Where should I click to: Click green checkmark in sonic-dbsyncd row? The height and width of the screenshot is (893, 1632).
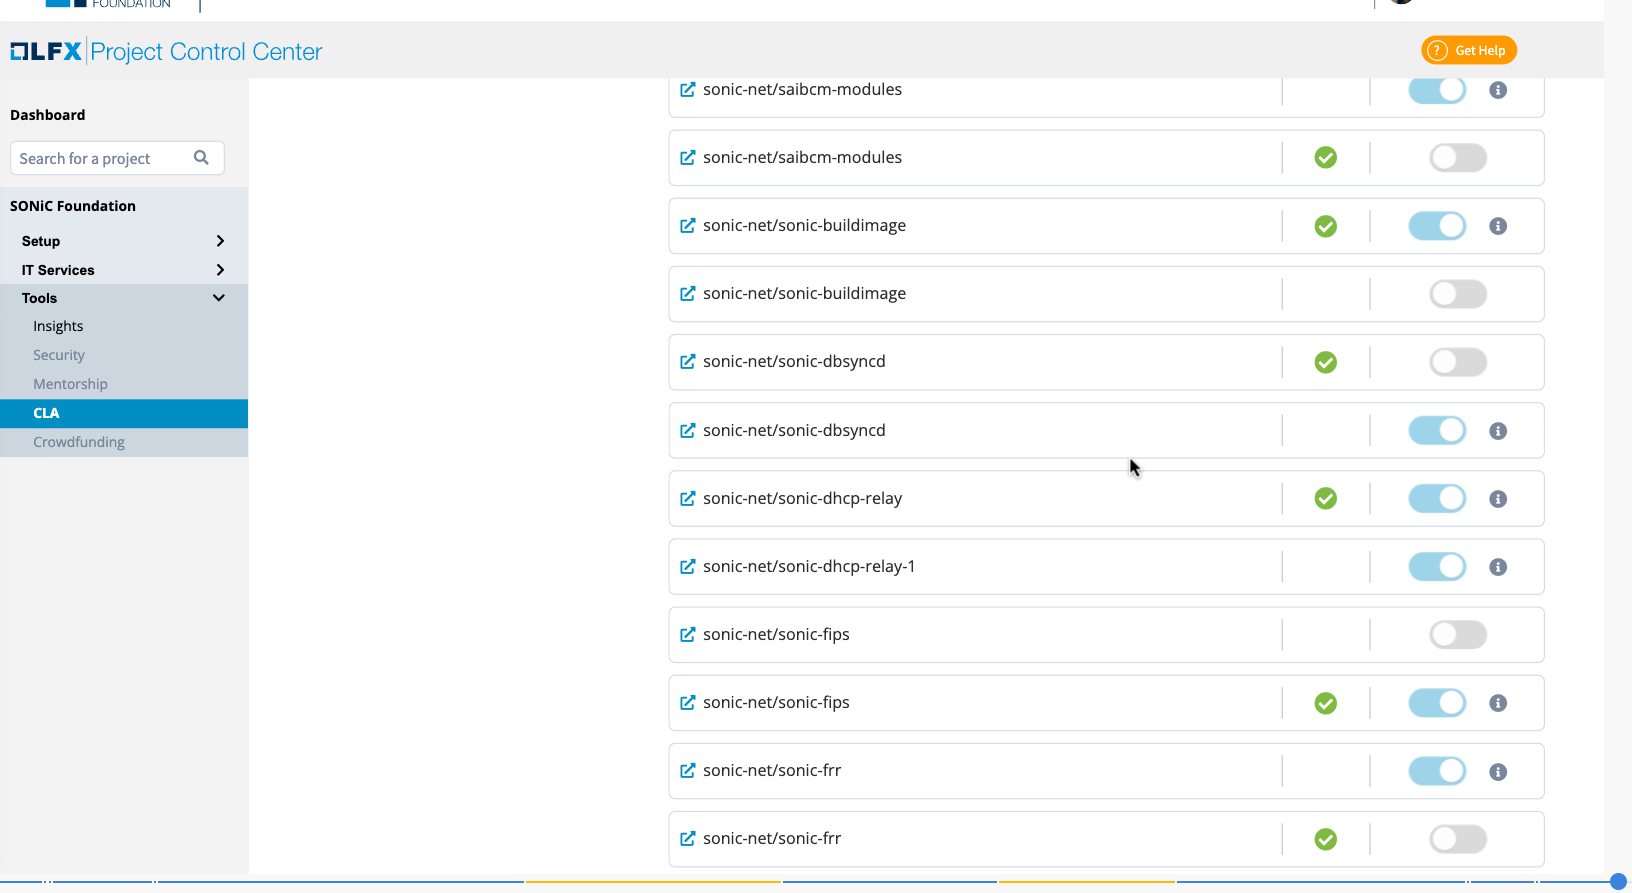[1326, 362]
